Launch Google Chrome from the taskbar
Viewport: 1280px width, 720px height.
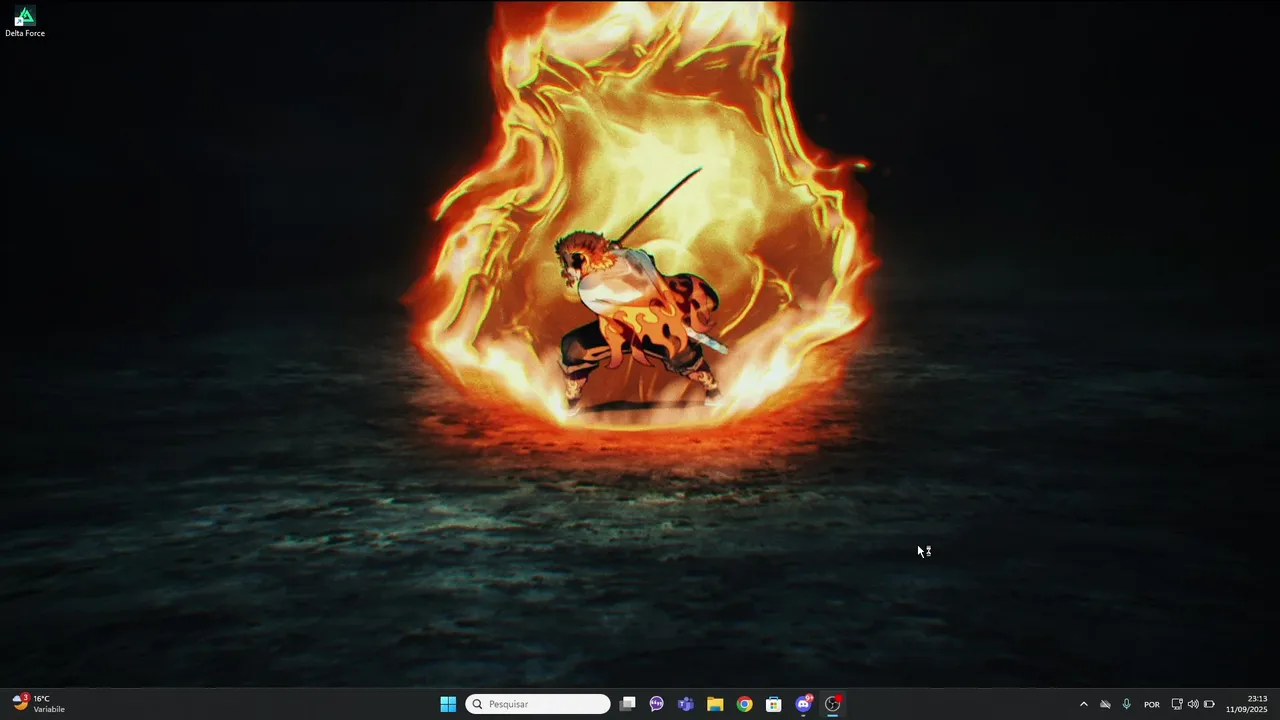coord(745,704)
